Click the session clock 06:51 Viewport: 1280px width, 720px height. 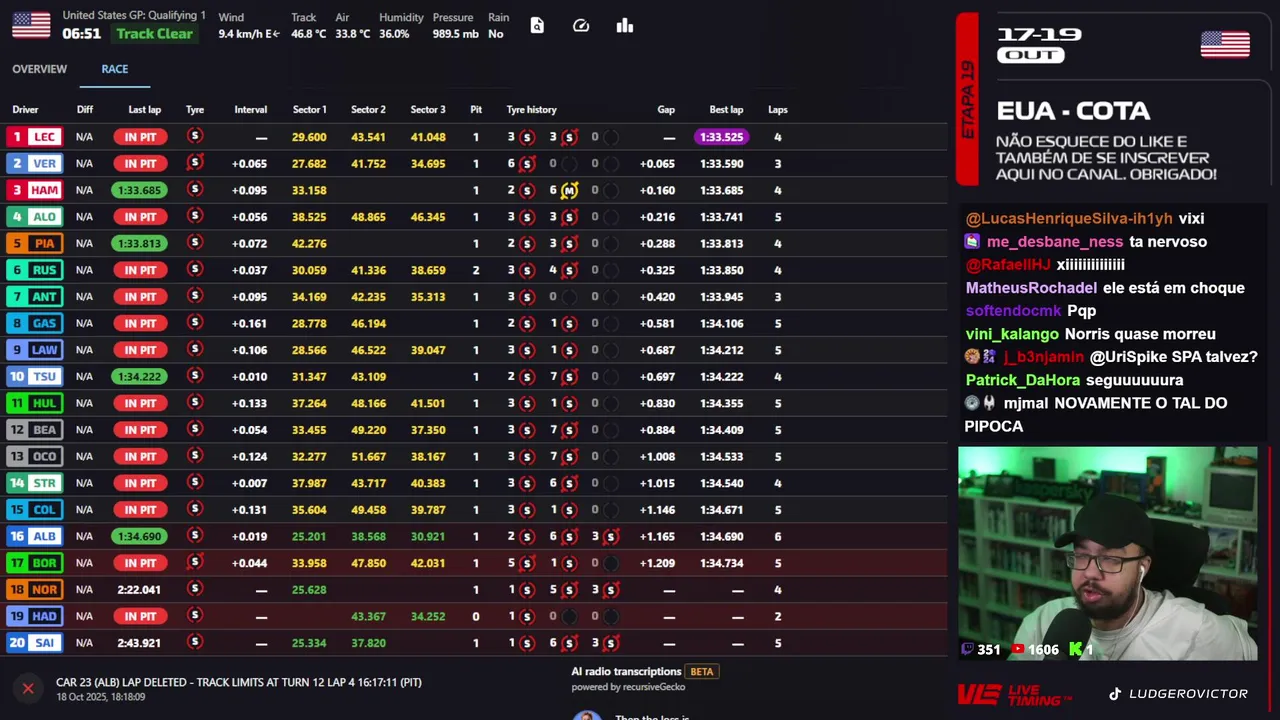[81, 34]
